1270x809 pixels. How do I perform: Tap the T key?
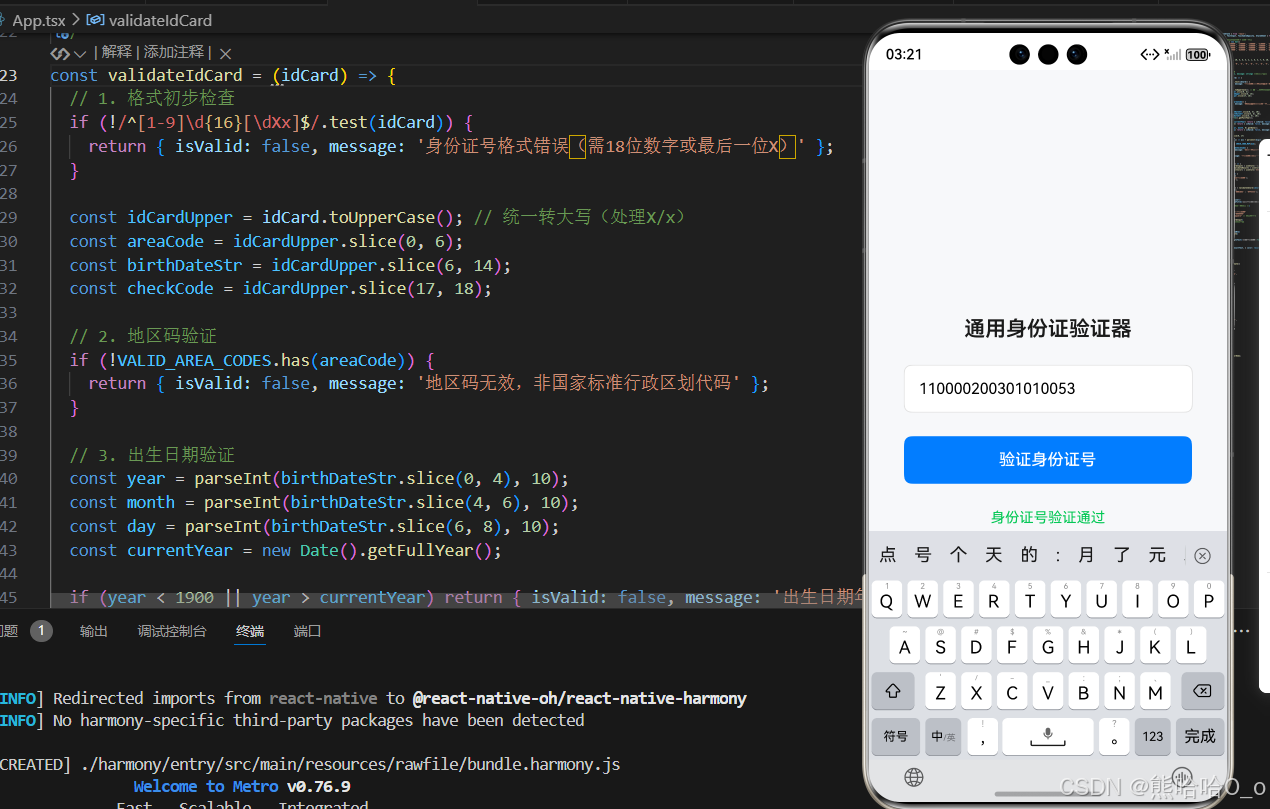point(1030,600)
